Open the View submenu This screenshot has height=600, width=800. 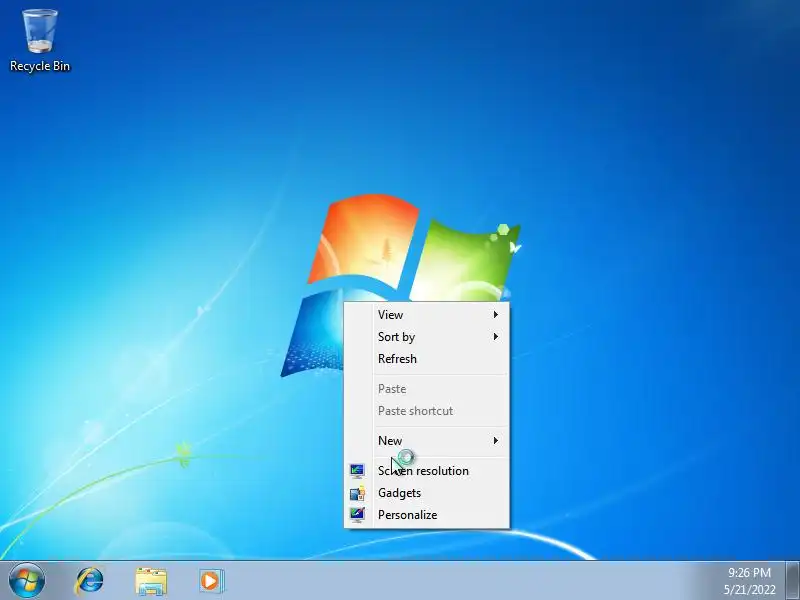pyautogui.click(x=427, y=315)
